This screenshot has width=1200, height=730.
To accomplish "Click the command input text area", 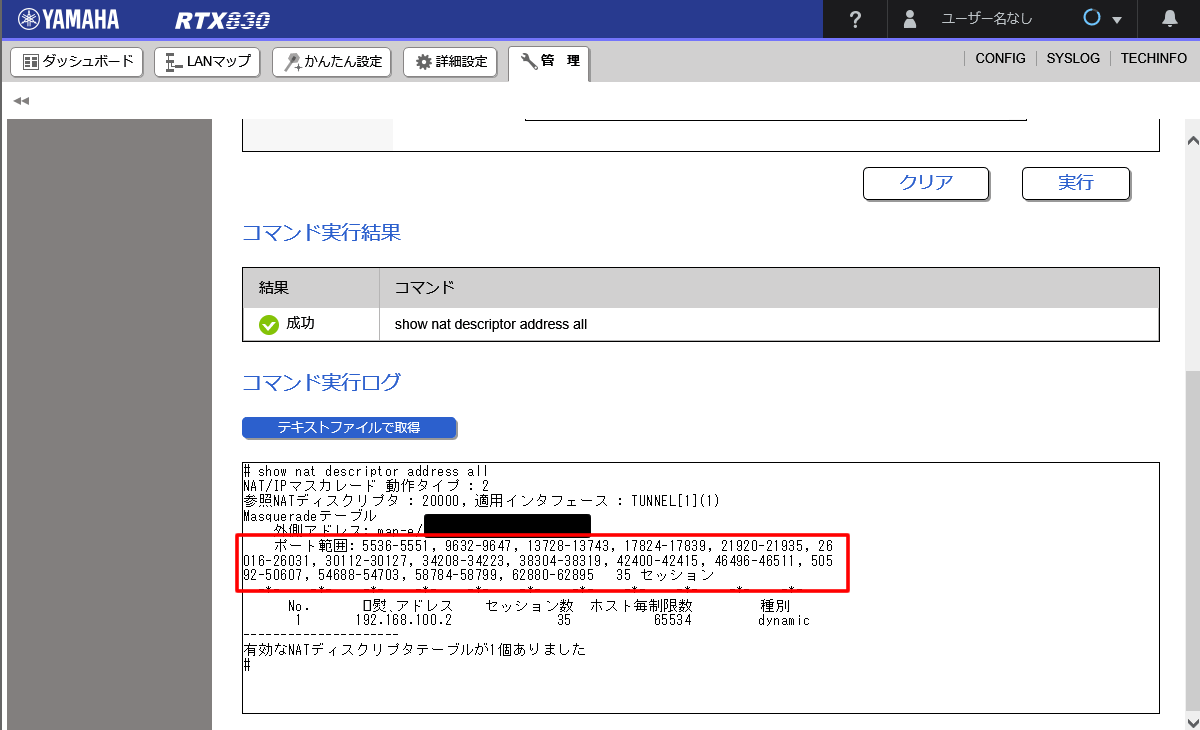I will [776, 118].
